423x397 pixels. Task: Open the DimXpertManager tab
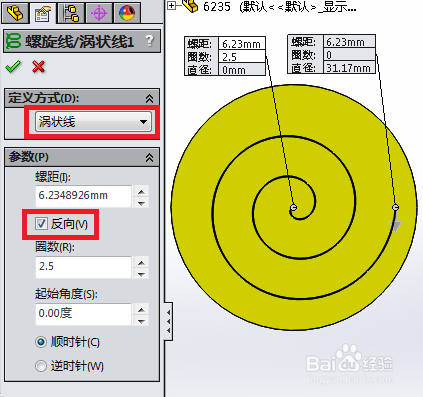pyautogui.click(x=99, y=13)
